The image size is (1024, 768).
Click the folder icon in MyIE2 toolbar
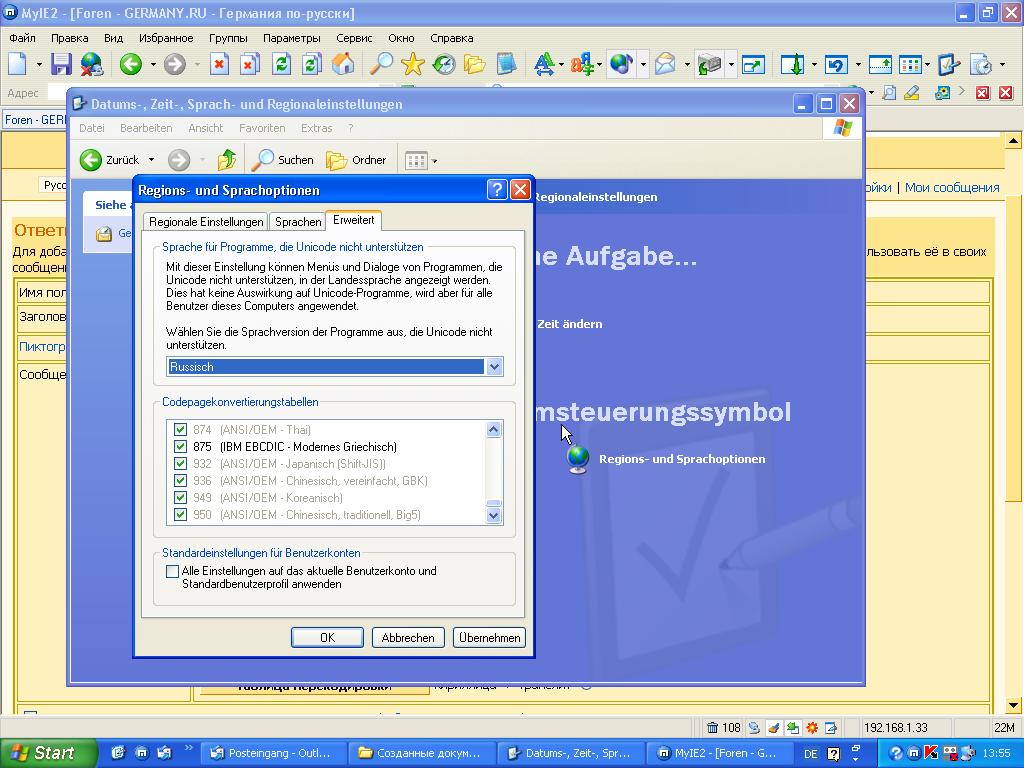[x=475, y=64]
